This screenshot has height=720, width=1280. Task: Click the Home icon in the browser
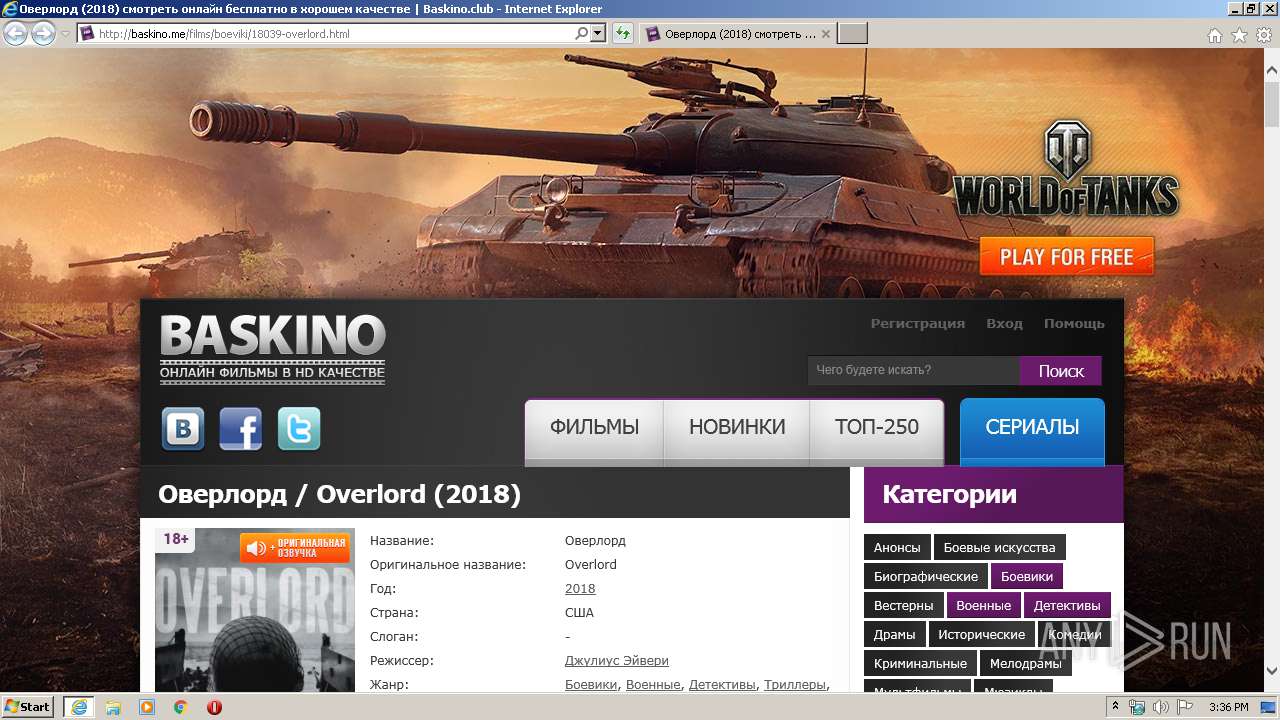tap(1214, 35)
